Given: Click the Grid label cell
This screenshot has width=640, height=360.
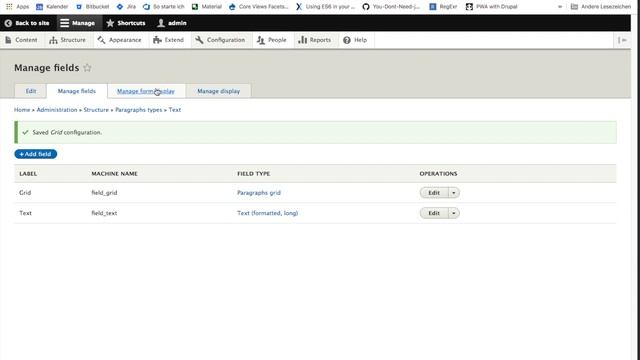Looking at the screenshot, I should (x=25, y=193).
